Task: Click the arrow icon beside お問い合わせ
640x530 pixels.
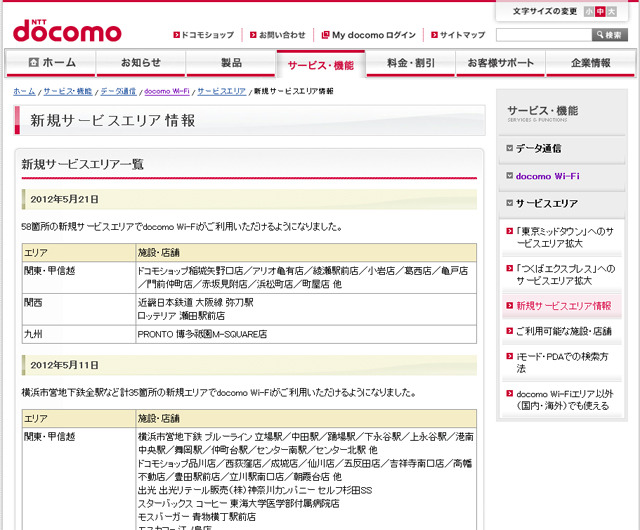Action: 253,35
